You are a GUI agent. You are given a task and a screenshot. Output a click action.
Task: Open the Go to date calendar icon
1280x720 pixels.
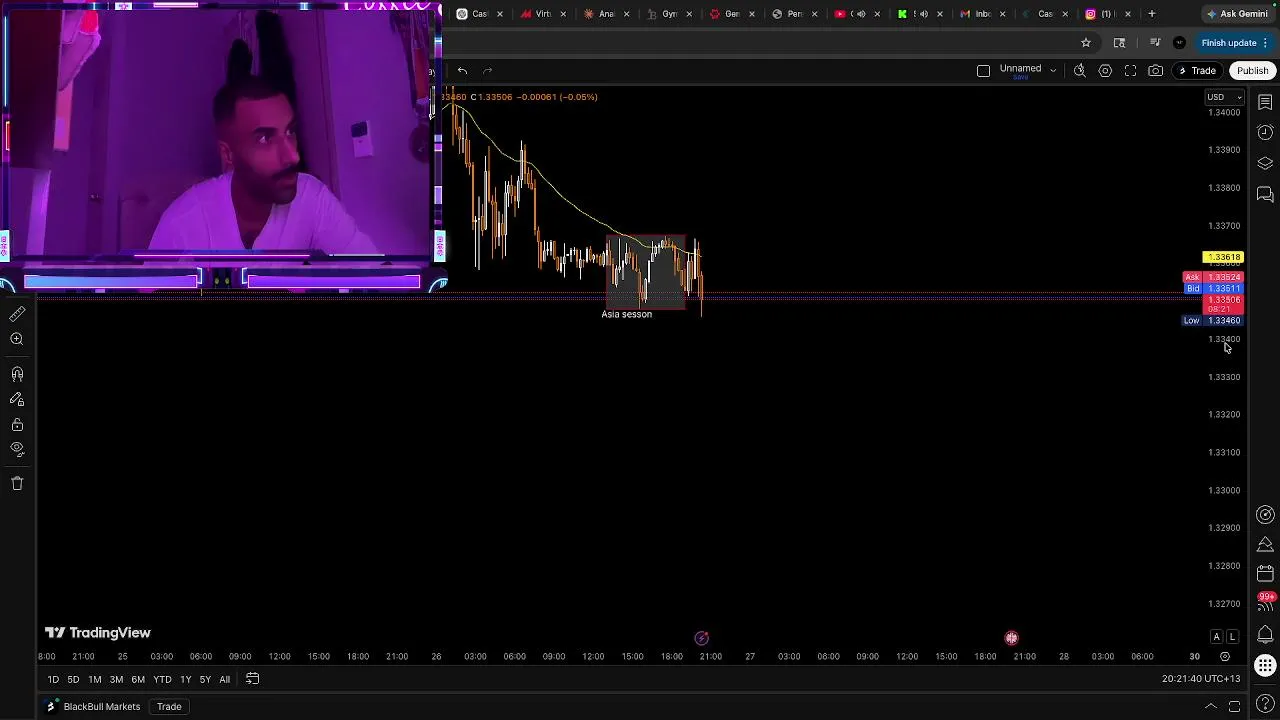tap(253, 679)
